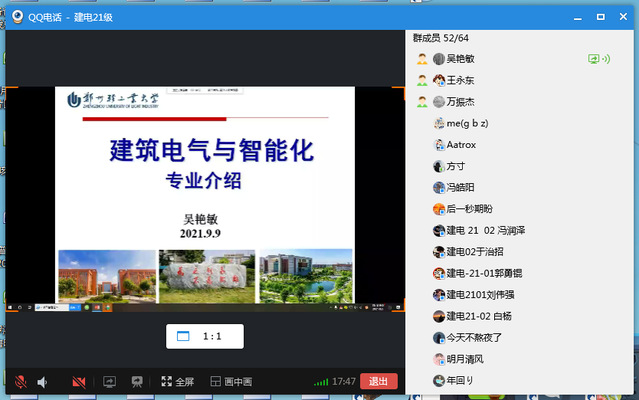The width and height of the screenshot is (639, 400).
Task: Unmute the microphone in call toolbar
Action: pyautogui.click(x=19, y=381)
